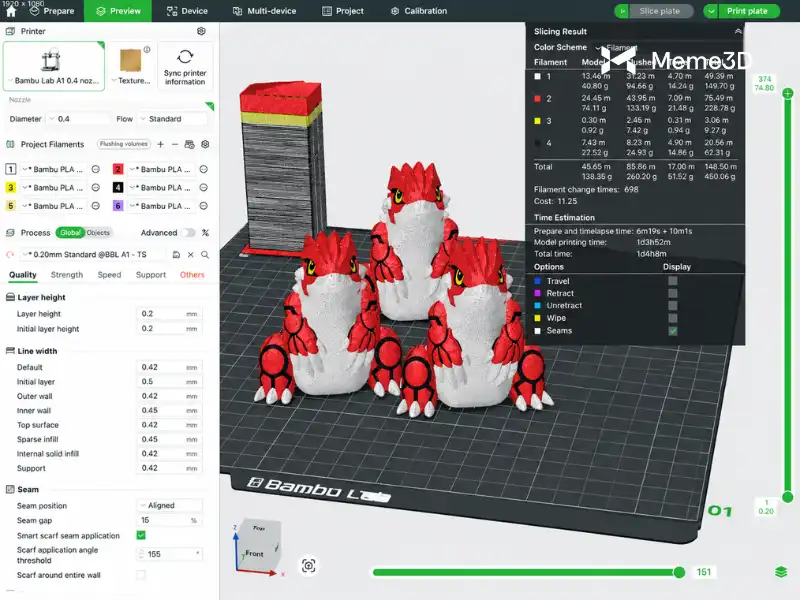Click Print plate button
This screenshot has height=600, width=800.
pos(748,11)
